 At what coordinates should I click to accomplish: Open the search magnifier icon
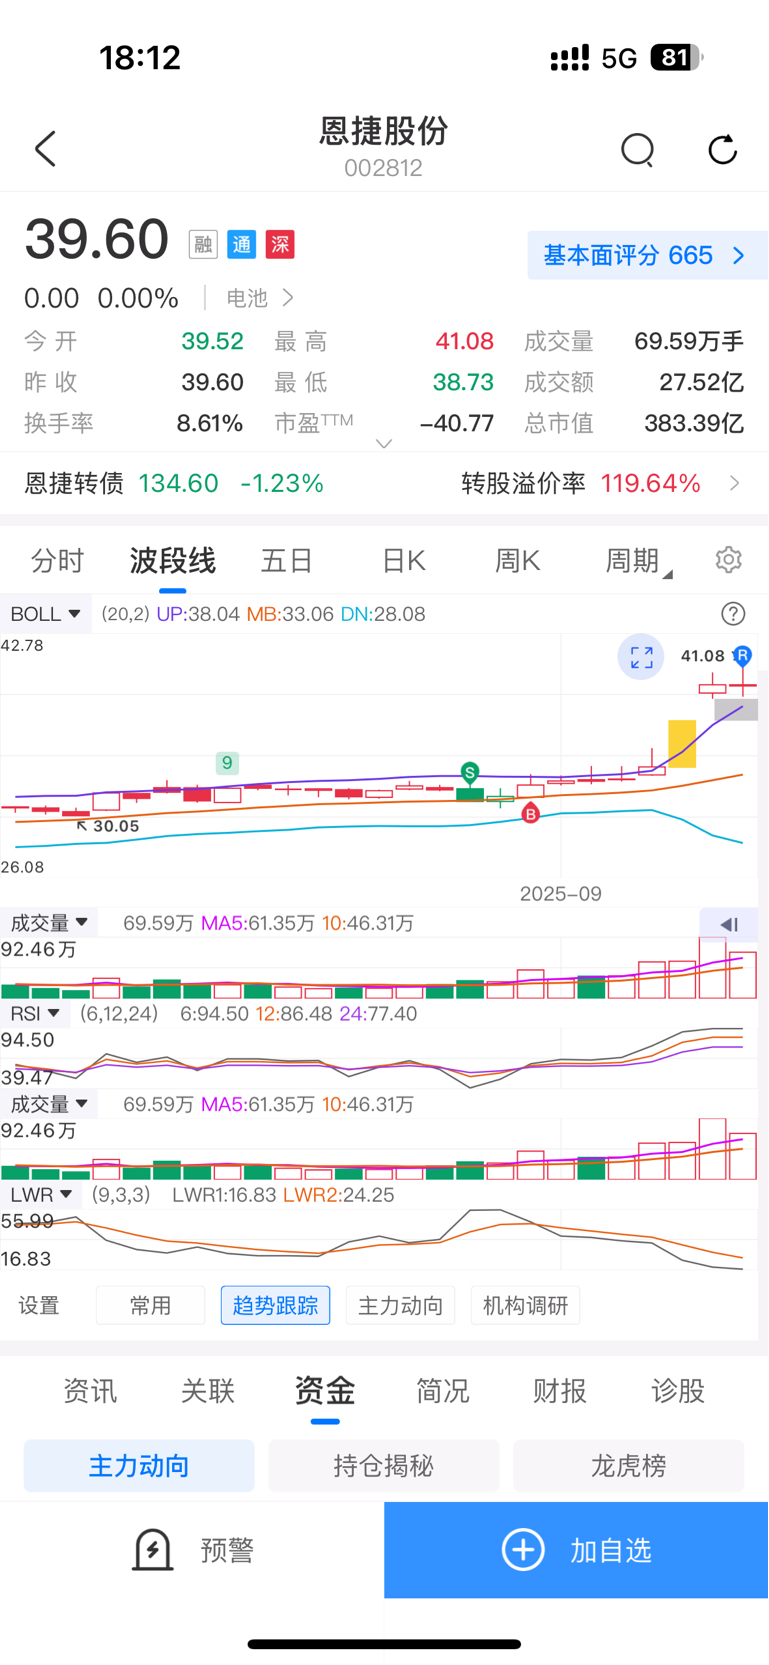(x=637, y=150)
